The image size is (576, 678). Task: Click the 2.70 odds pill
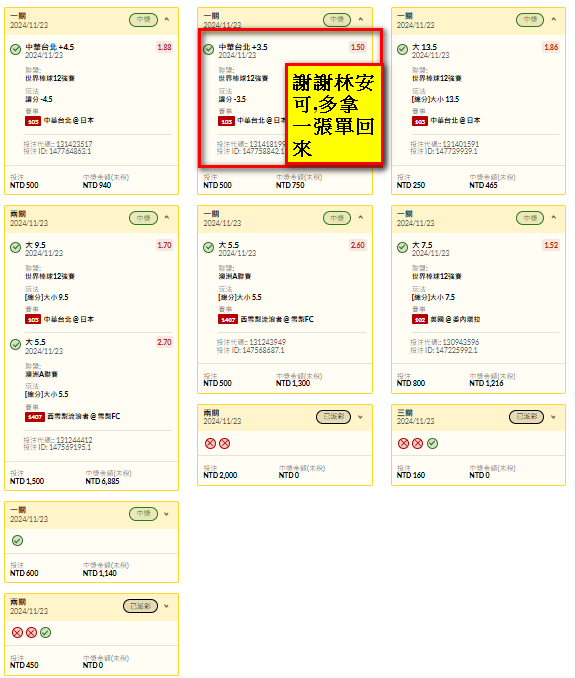point(164,342)
